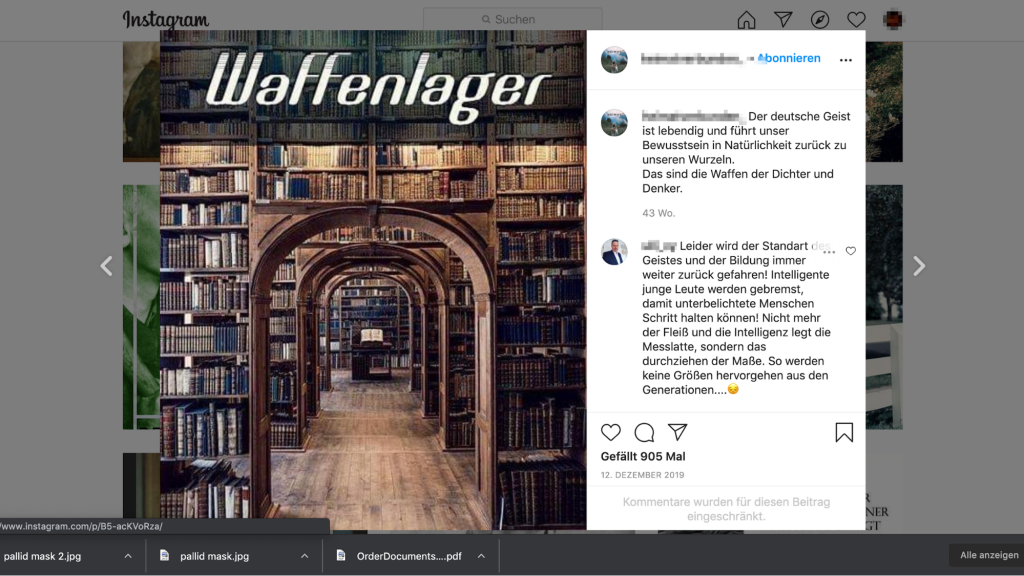Open profile avatar in top navigation
The height and width of the screenshot is (576, 1024).
893,20
